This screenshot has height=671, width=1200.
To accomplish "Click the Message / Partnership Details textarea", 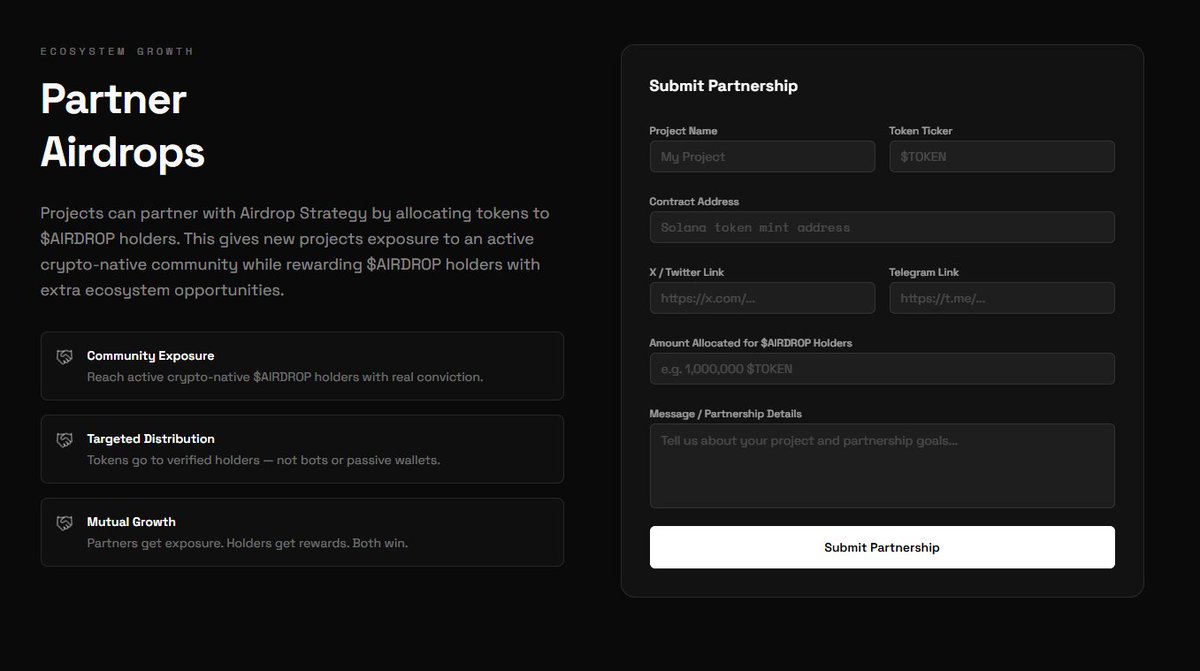I will [x=882, y=466].
